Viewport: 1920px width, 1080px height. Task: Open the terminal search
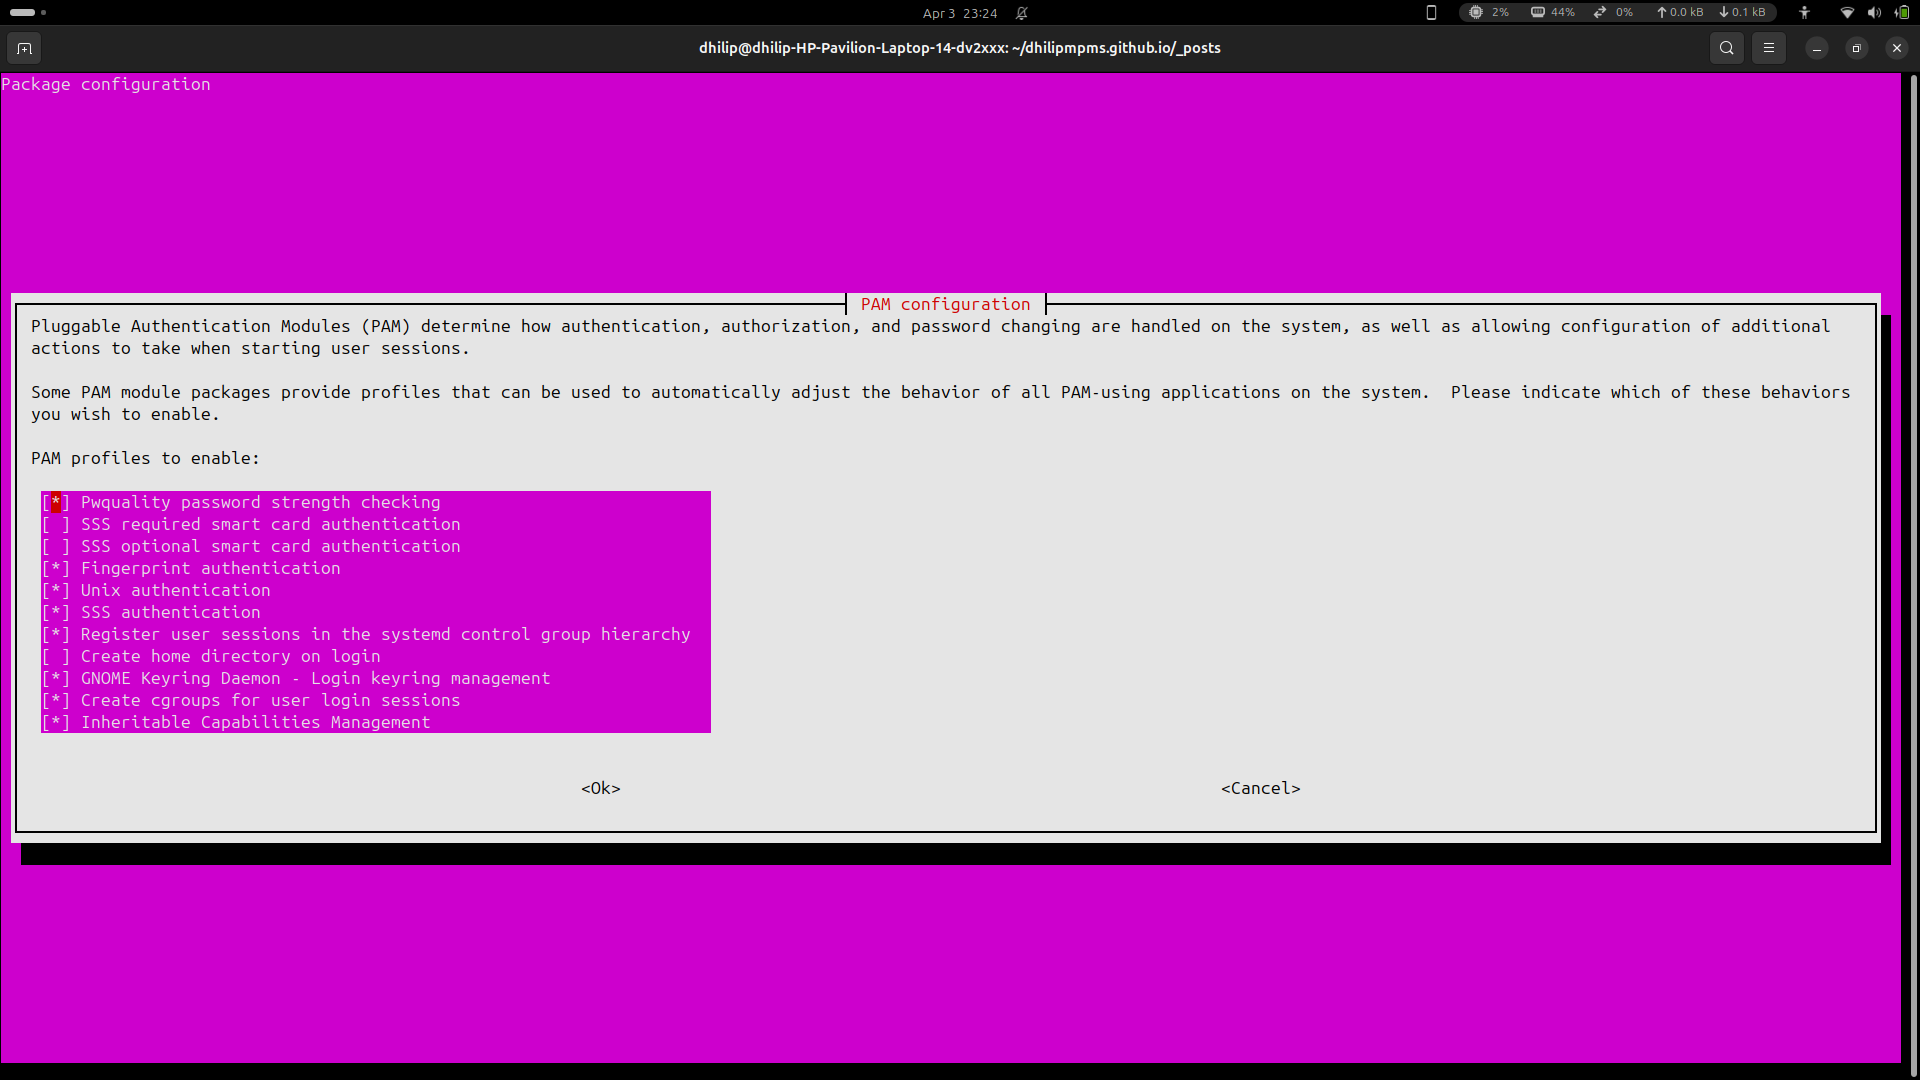[1726, 47]
